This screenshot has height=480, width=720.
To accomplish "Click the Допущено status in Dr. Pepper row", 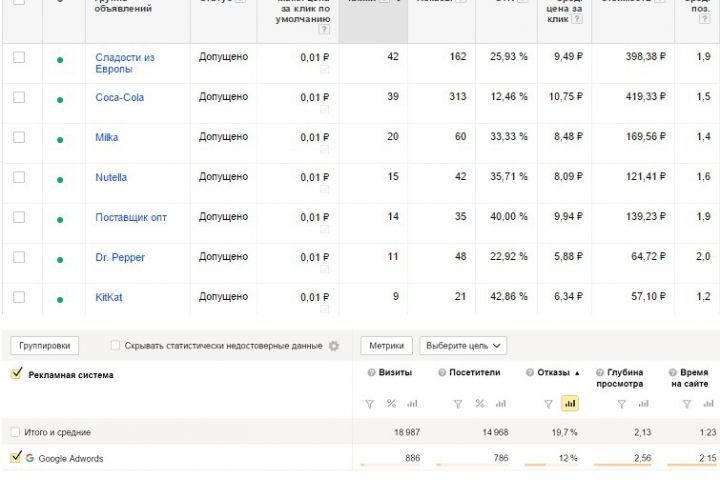I will pos(223,256).
